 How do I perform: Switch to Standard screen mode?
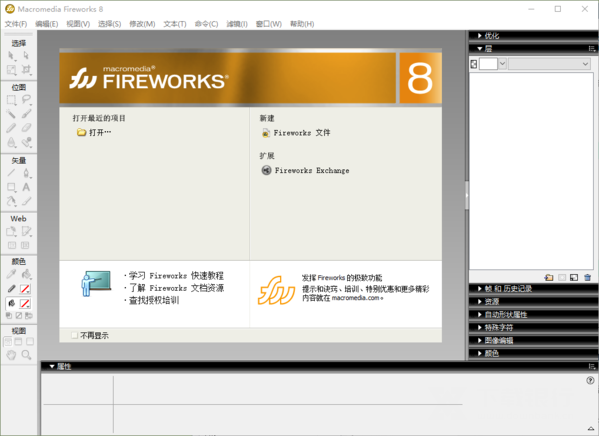tap(8, 342)
